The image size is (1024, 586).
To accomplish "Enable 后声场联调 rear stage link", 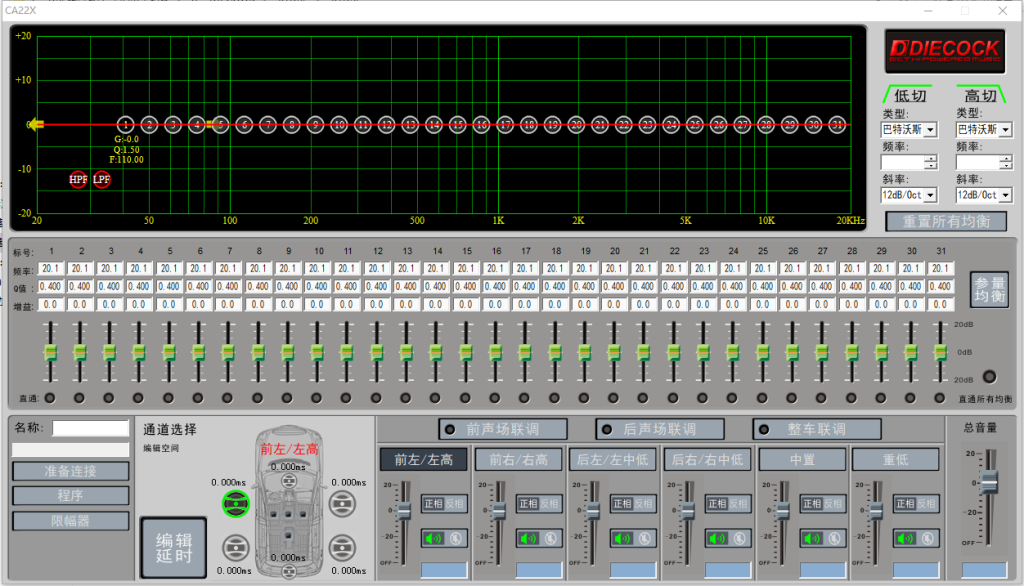I will 660,429.
